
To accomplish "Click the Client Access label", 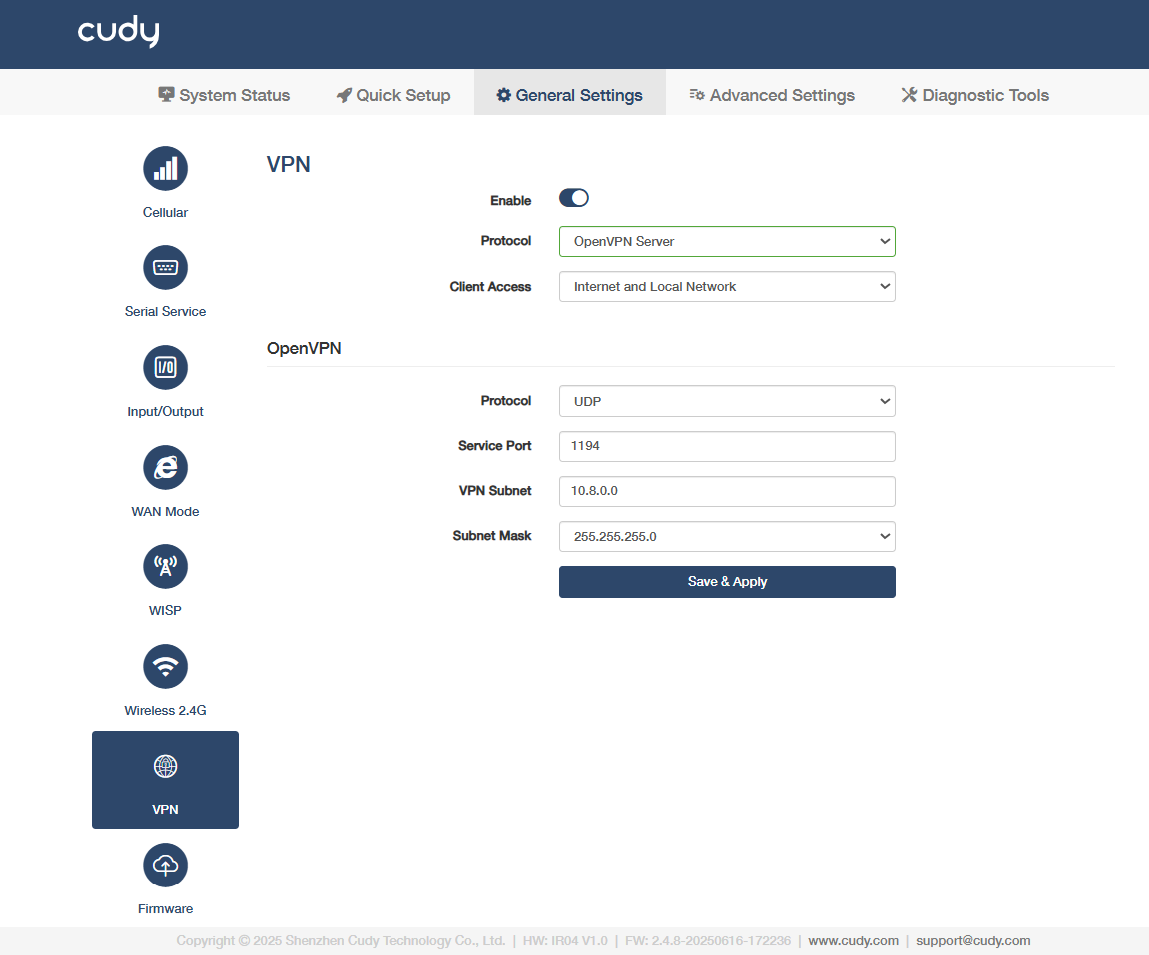I will pos(490,287).
